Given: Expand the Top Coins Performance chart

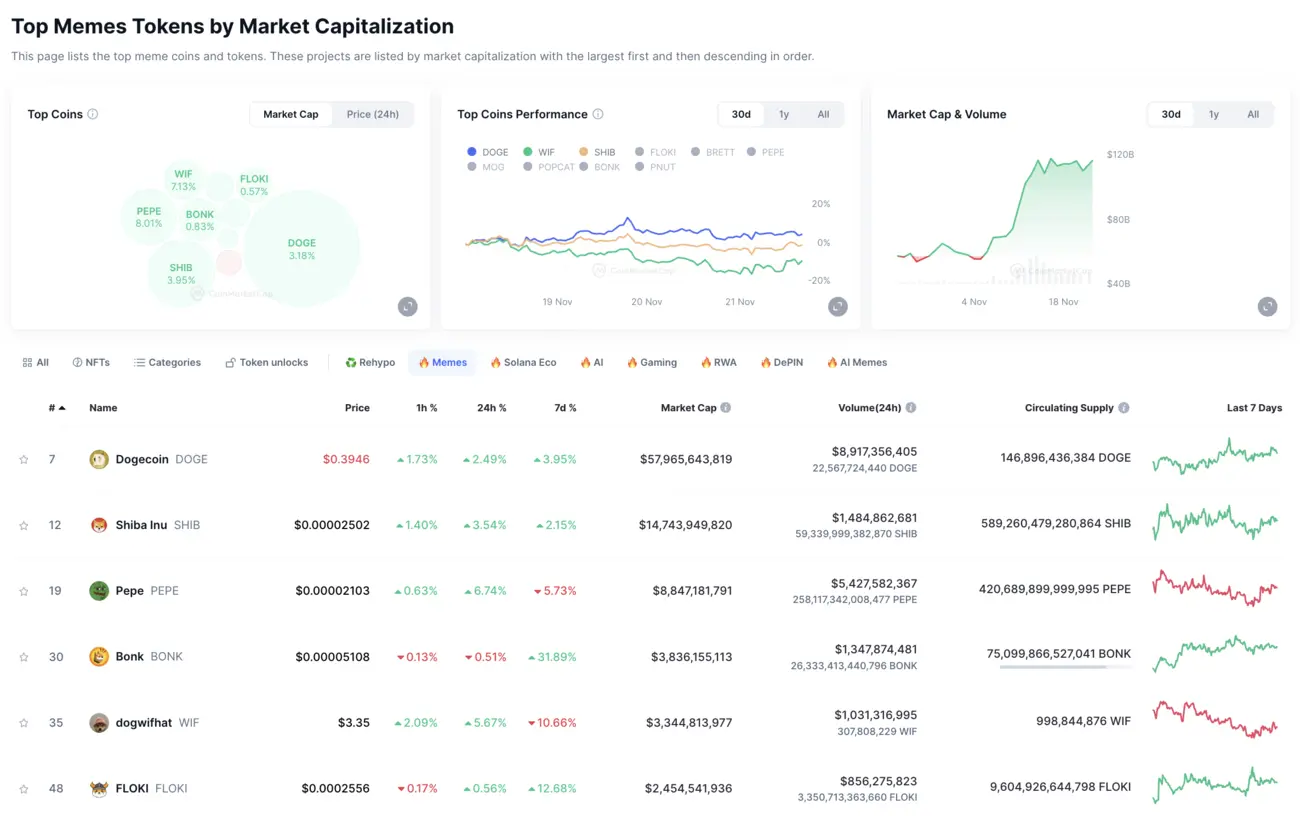Looking at the screenshot, I should point(838,307).
